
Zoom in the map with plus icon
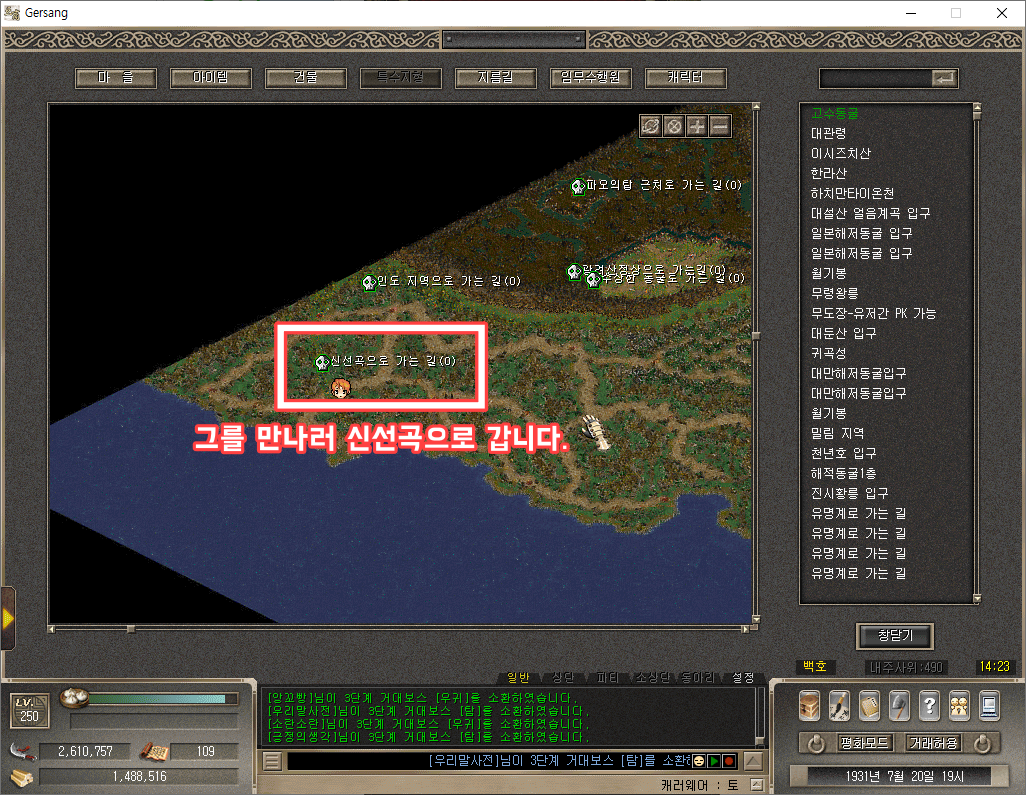[697, 126]
